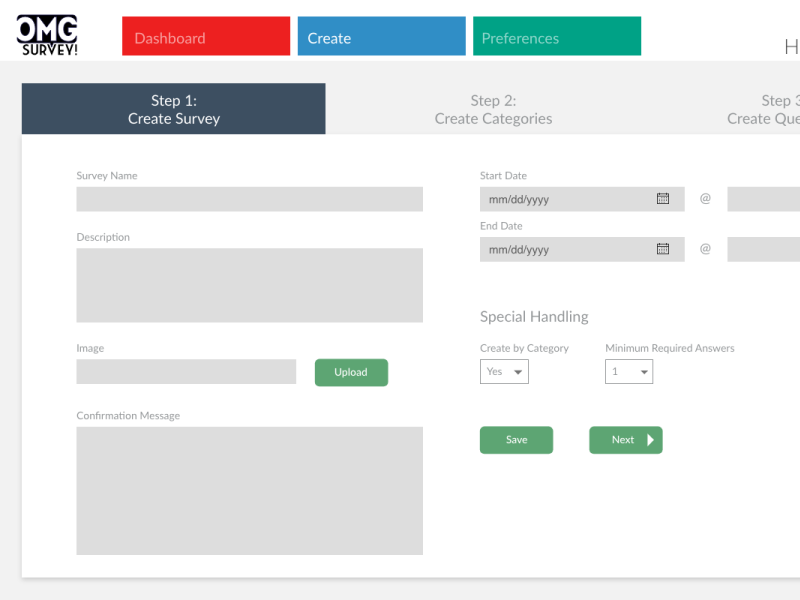Proceed using the Next button

(x=625, y=440)
